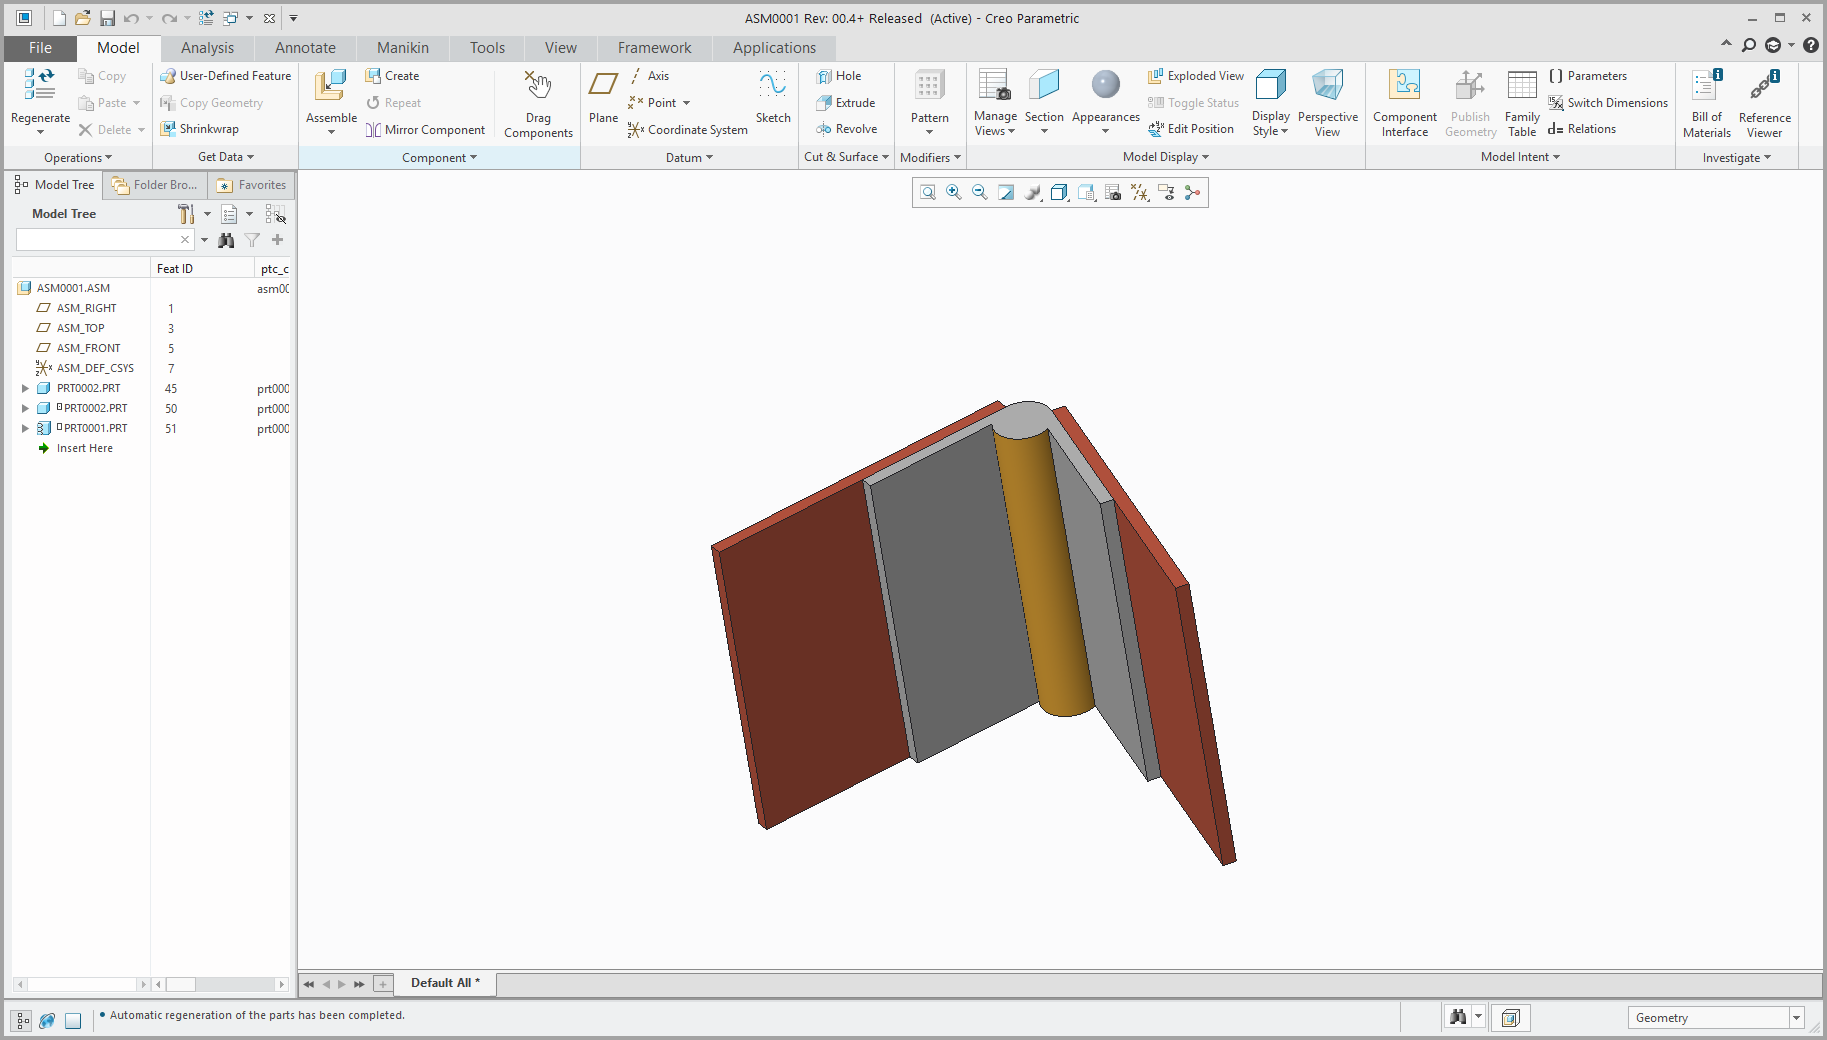Click the binoculars search icon in Model Tree

226,240
